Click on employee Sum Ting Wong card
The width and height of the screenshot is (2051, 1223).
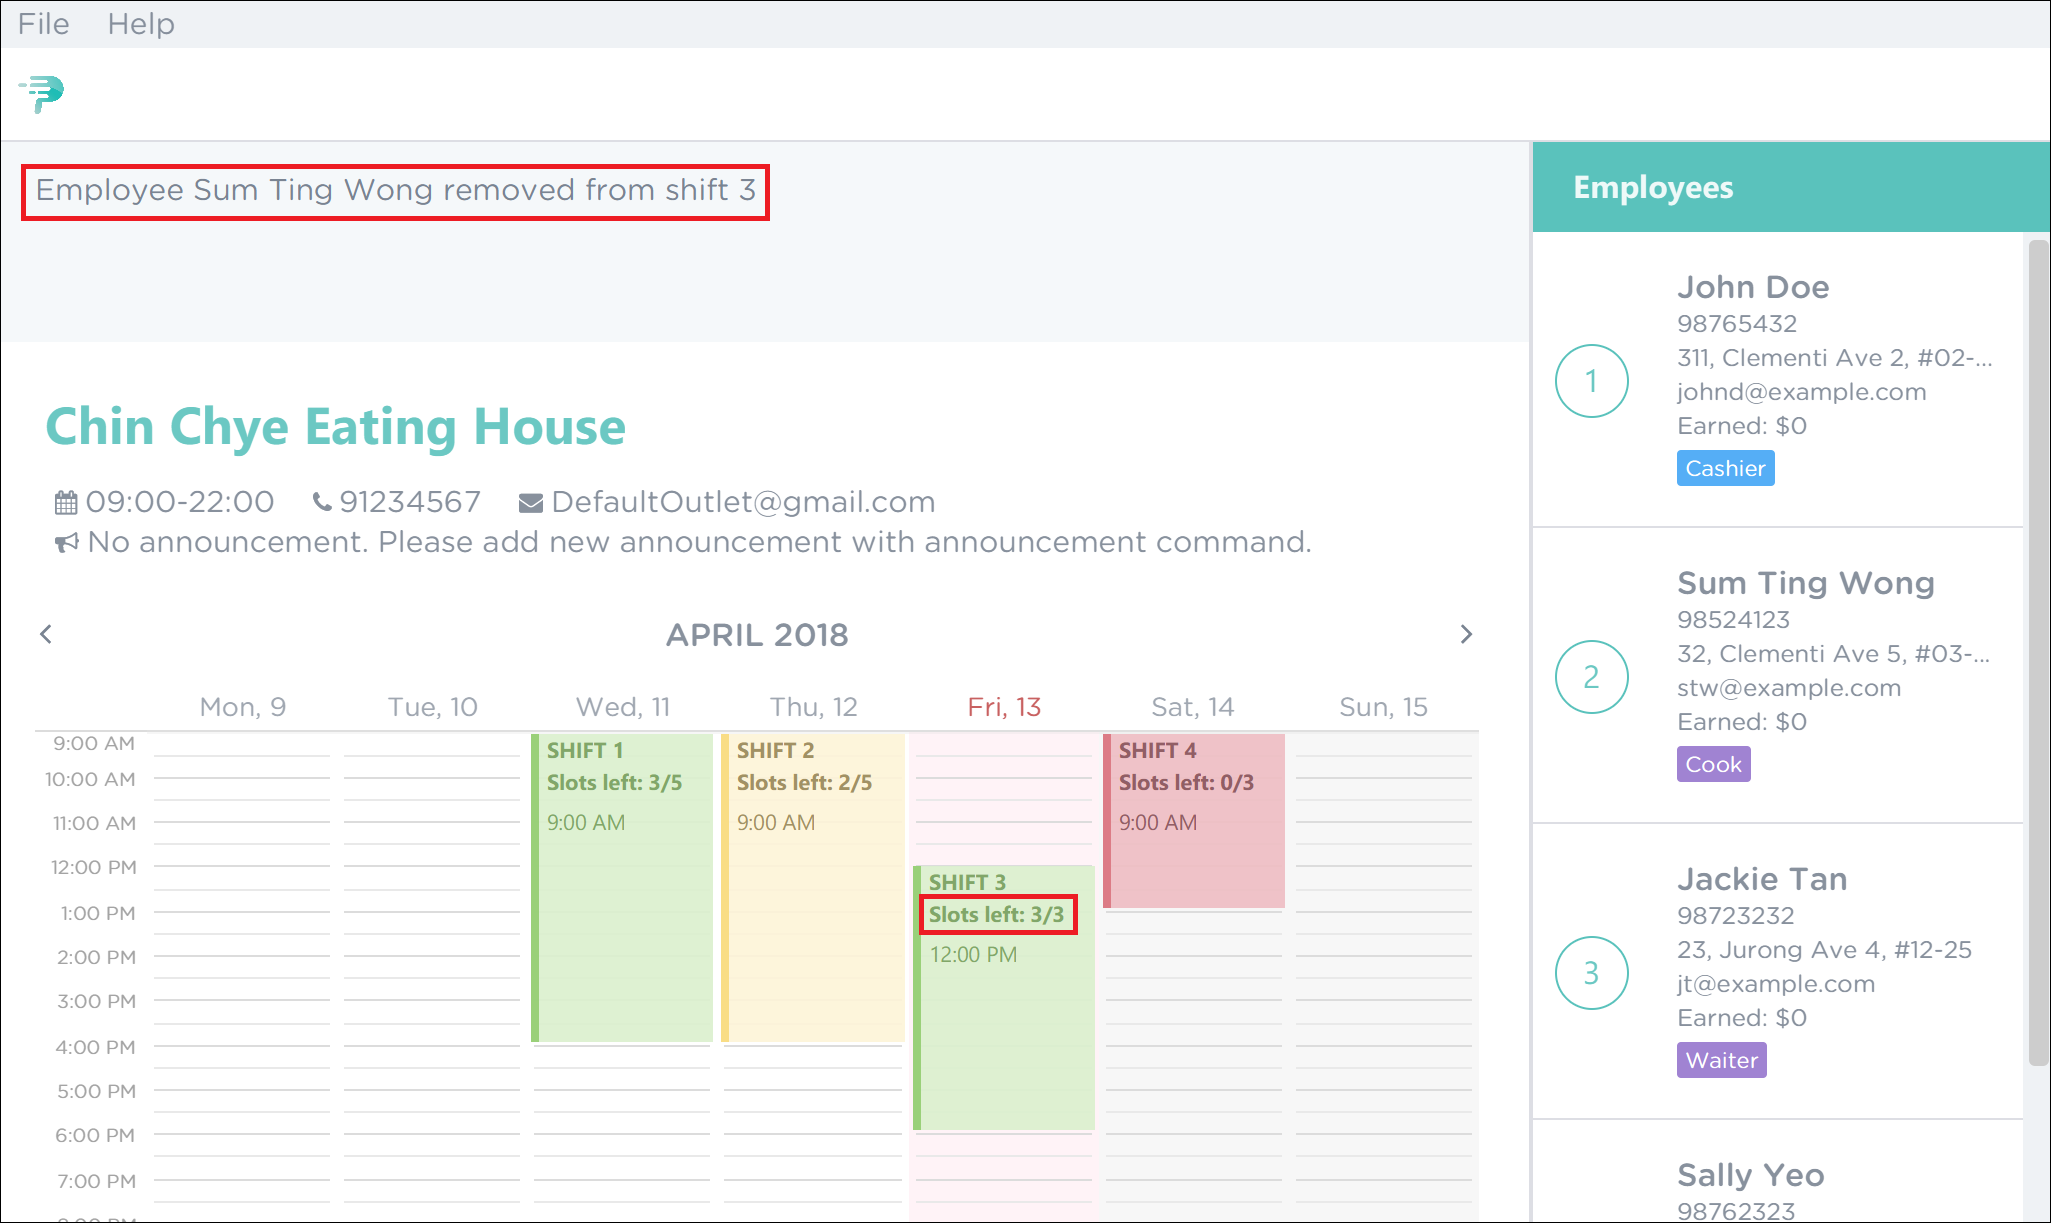pyautogui.click(x=1790, y=674)
